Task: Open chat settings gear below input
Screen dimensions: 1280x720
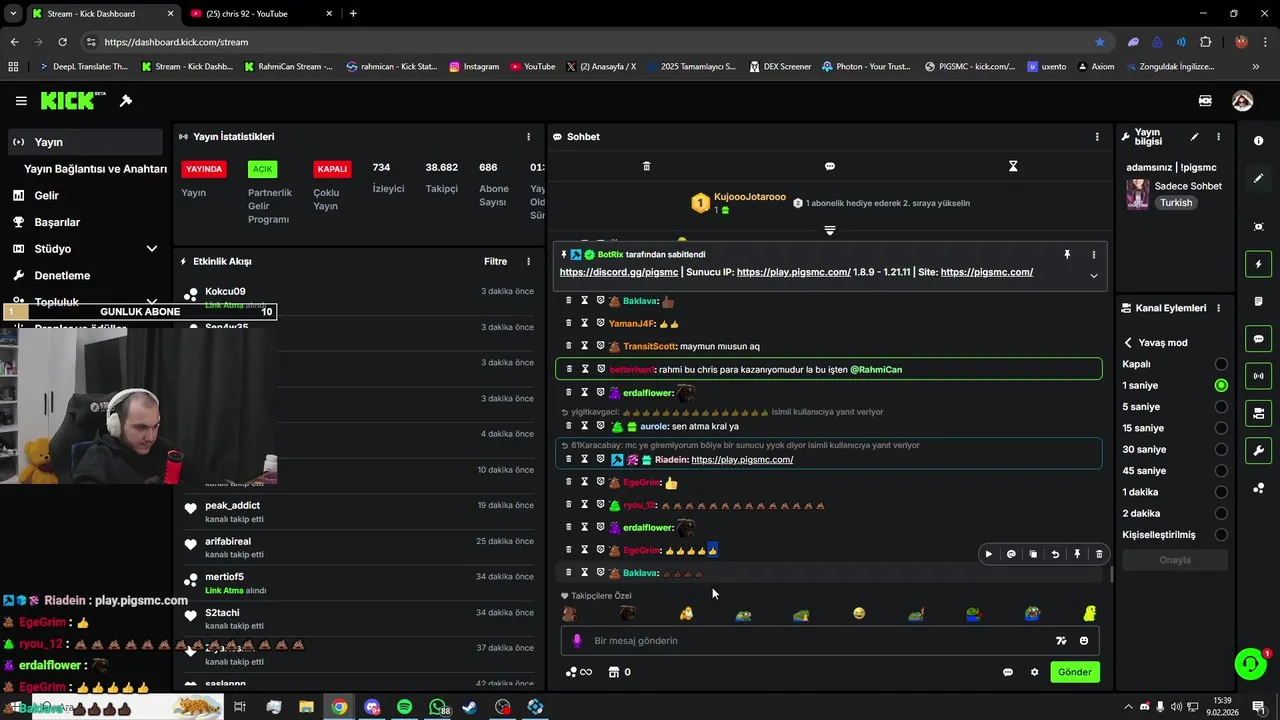Action: tap(1034, 672)
